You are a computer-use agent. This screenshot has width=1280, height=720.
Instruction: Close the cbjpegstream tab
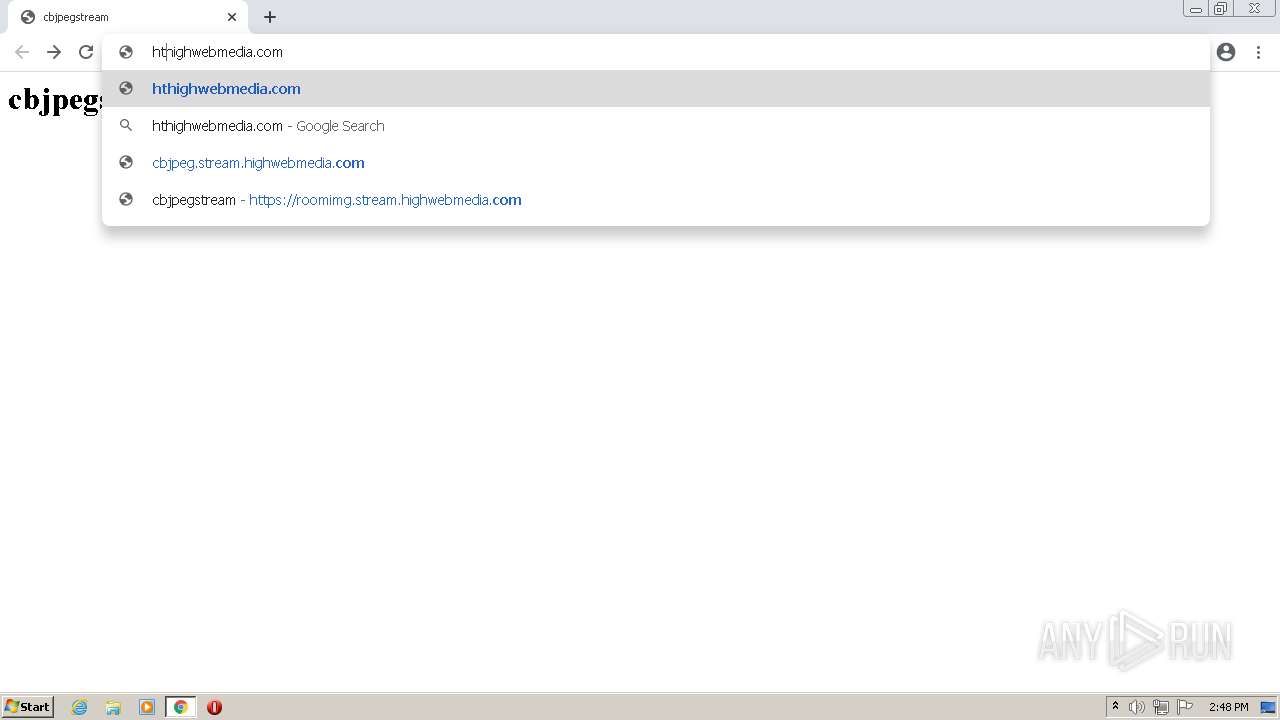click(x=232, y=17)
